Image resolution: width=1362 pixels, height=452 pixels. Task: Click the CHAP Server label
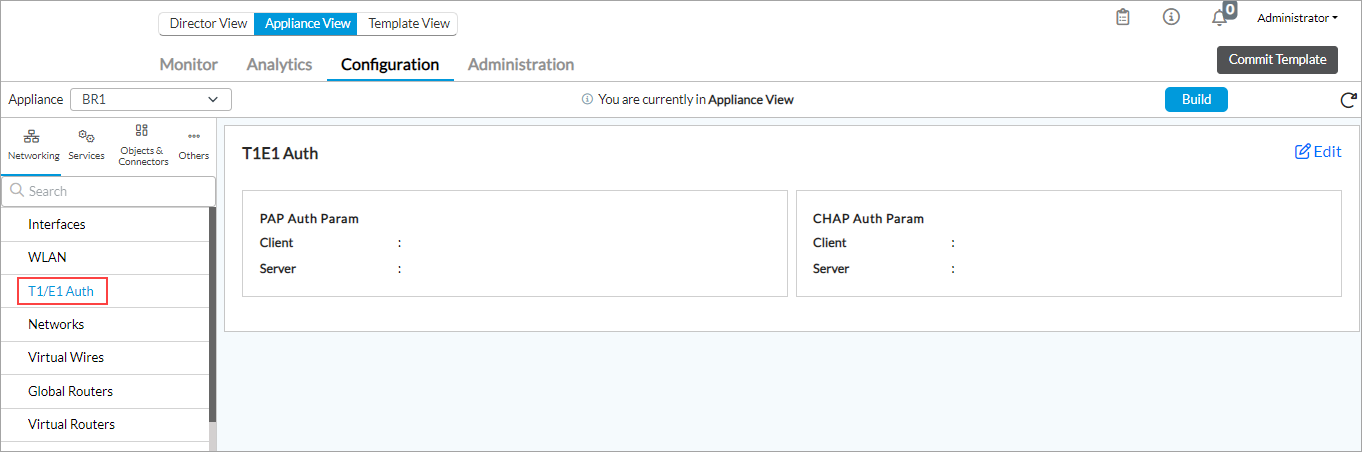point(831,269)
